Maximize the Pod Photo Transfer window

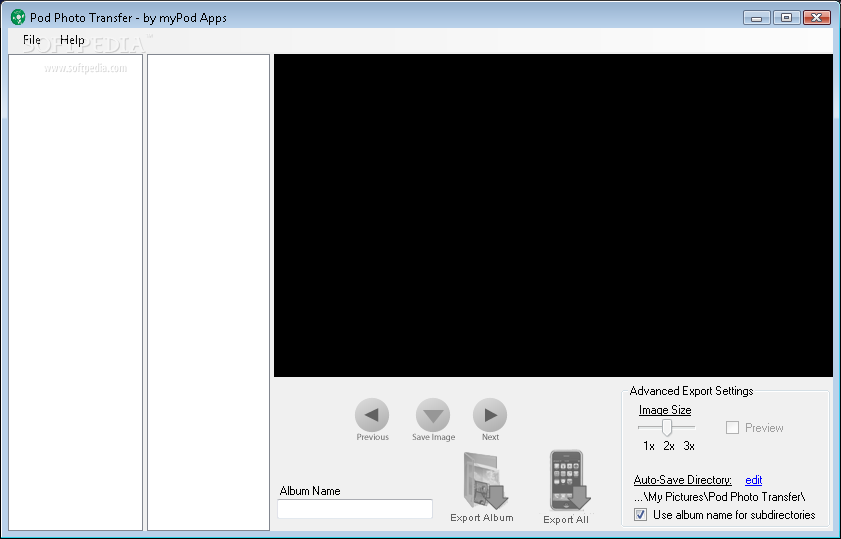(786, 18)
